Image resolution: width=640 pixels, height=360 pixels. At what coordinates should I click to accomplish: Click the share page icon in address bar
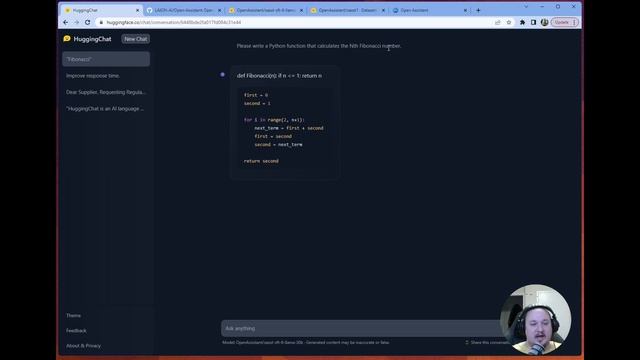498,22
